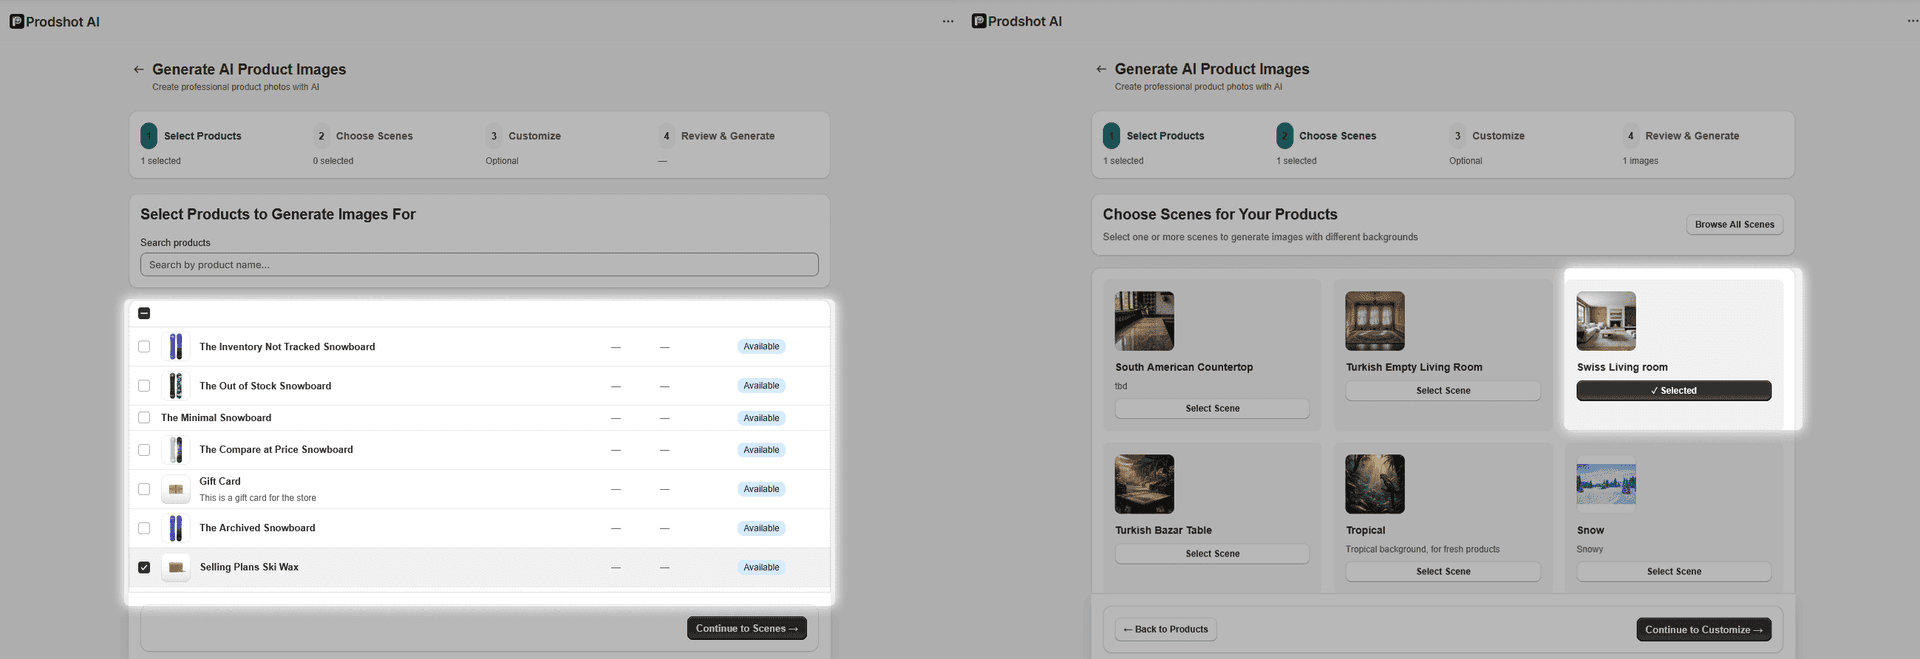Click the Continue to Scenes button
Viewport: 1920px width, 659px height.
747,629
